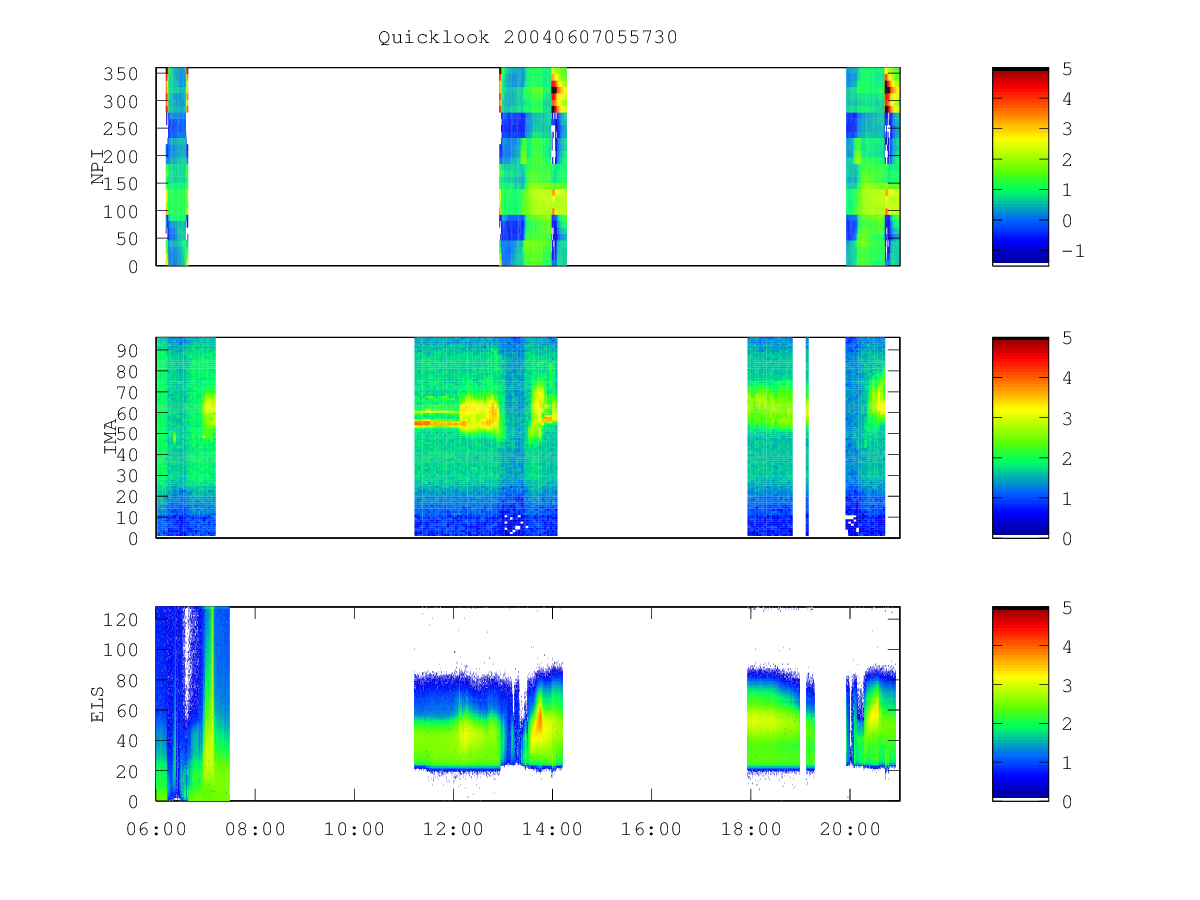Click the IMA y-axis label

click(111, 437)
